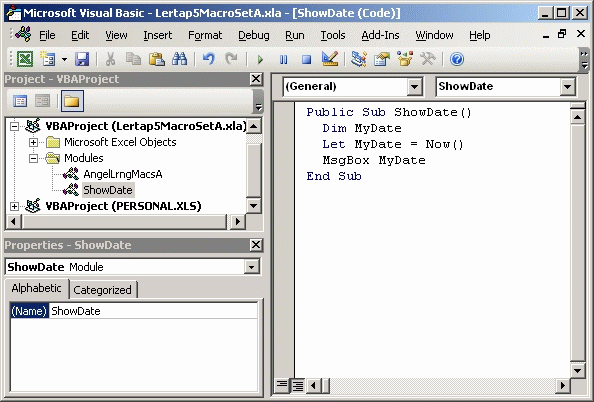Click the View Microsoft Excel toolbar icon
Image resolution: width=594 pixels, height=402 pixels.
(x=25, y=59)
